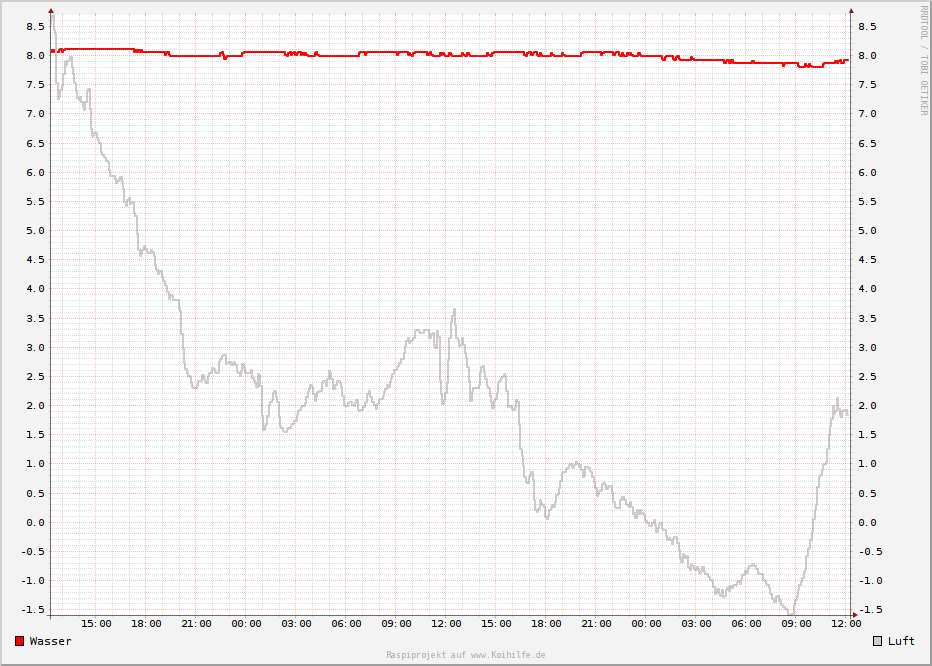Click the gray line spike above 3.5

tap(454, 310)
